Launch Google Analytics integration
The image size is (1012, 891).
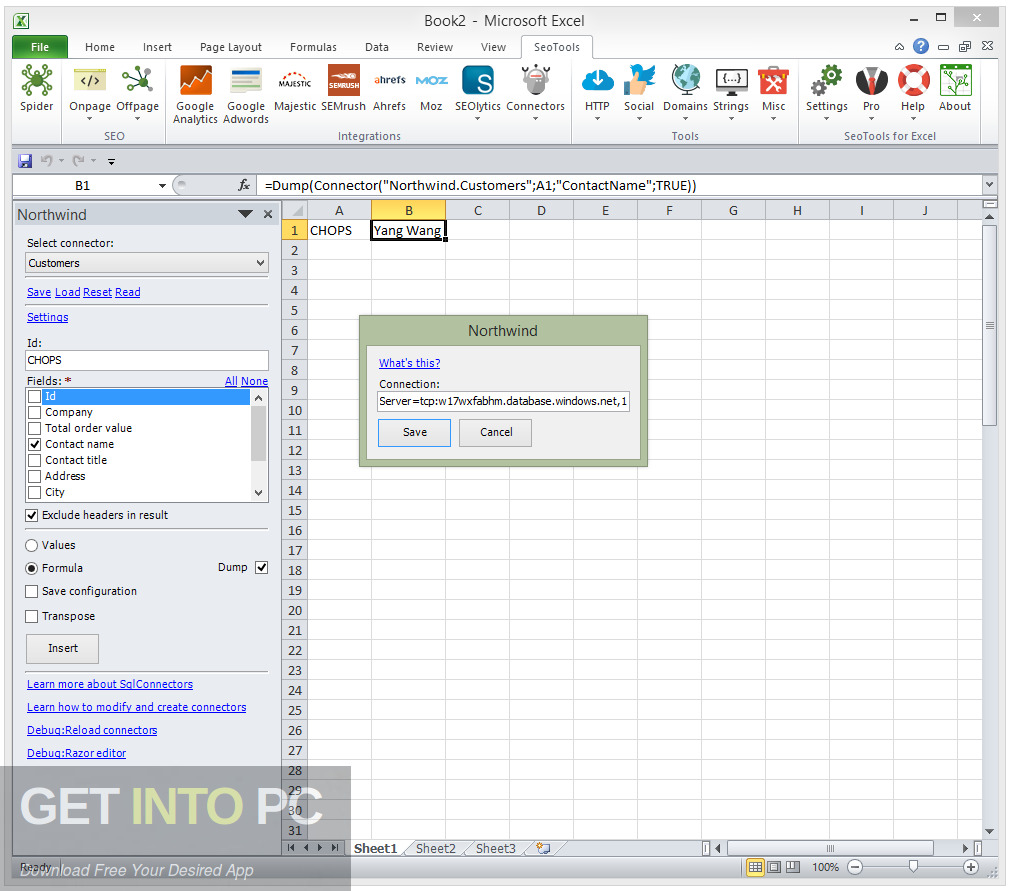195,95
